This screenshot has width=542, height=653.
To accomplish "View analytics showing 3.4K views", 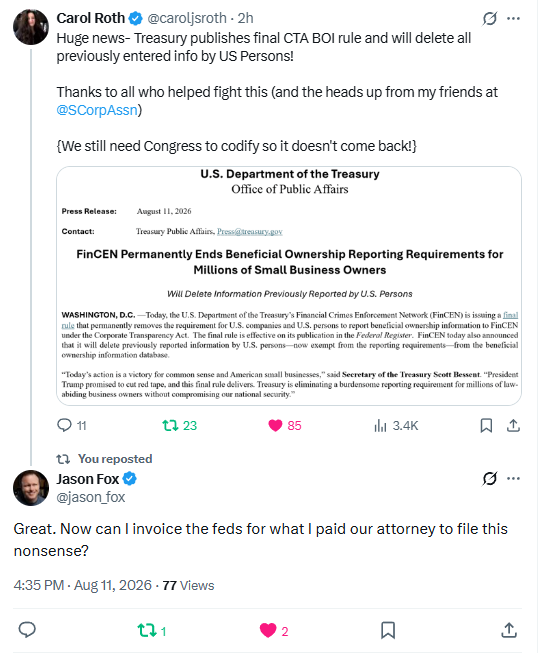I will tap(396, 425).
